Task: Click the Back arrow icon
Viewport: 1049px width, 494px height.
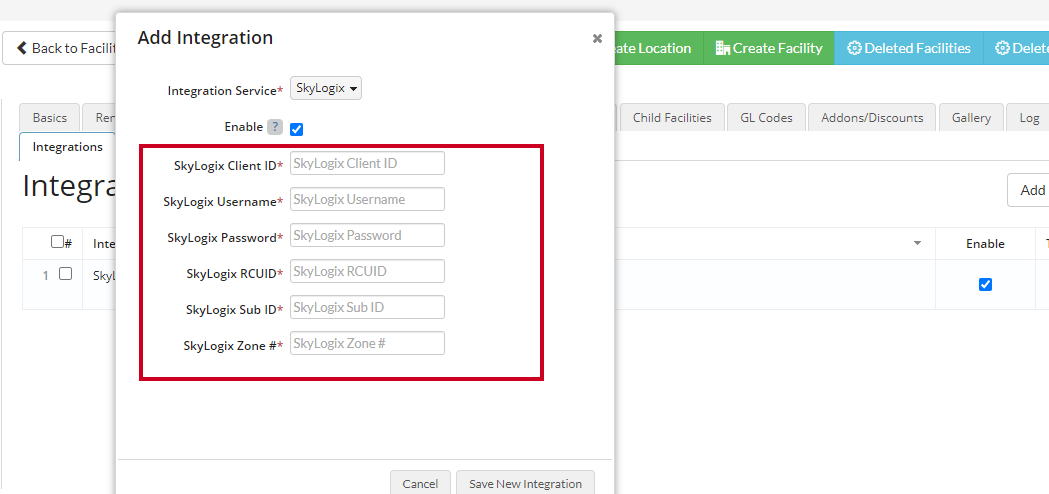Action: (x=22, y=48)
